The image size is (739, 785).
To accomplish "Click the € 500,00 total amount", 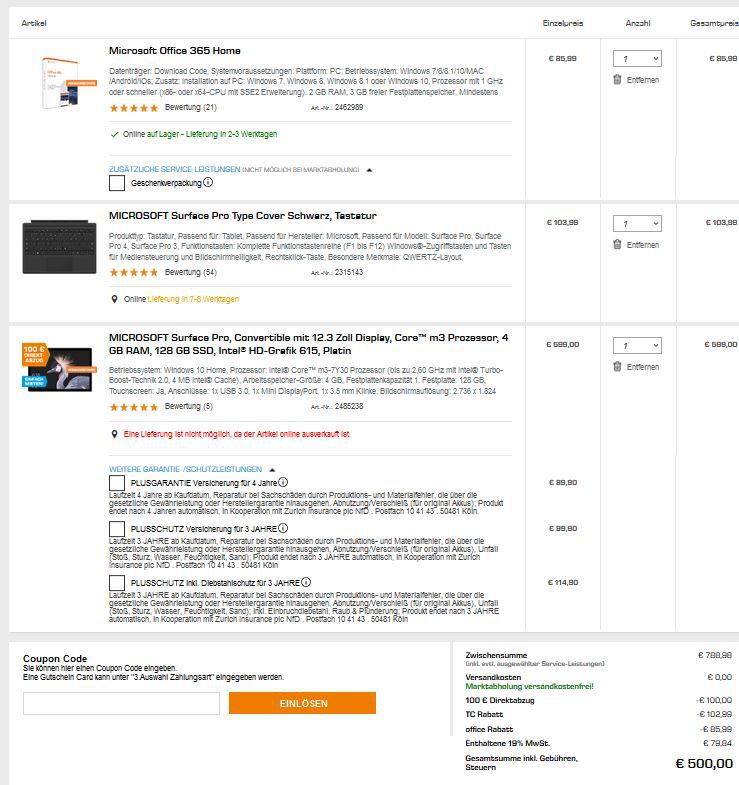I will 704,763.
